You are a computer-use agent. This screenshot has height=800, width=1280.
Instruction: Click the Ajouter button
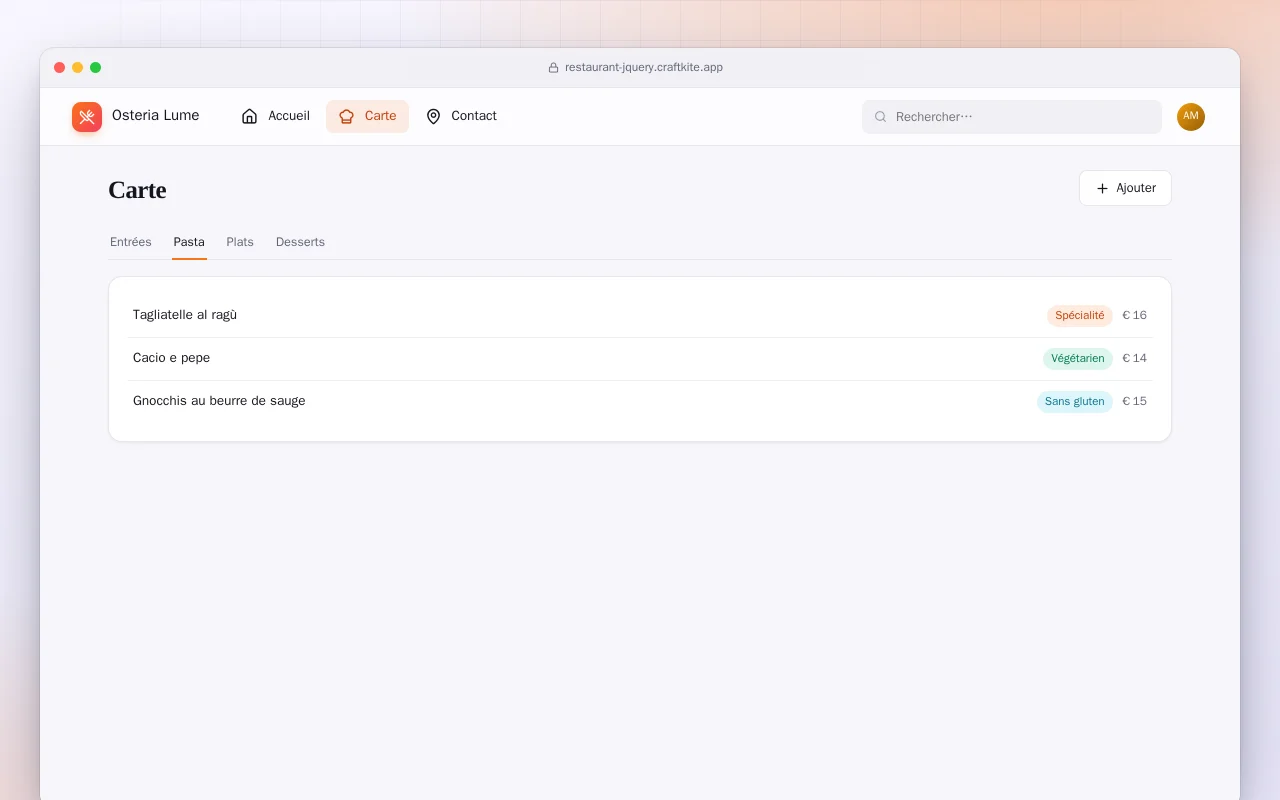(x=1125, y=188)
